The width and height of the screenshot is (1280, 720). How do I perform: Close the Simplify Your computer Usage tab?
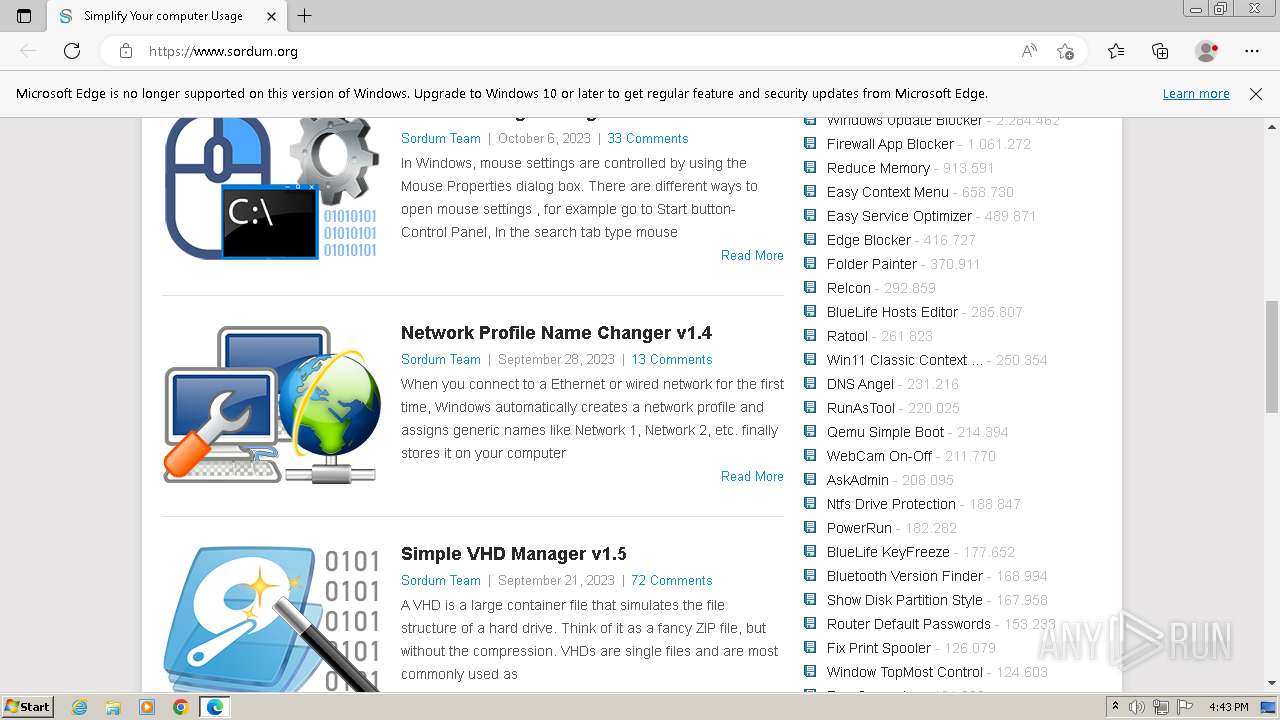(272, 16)
